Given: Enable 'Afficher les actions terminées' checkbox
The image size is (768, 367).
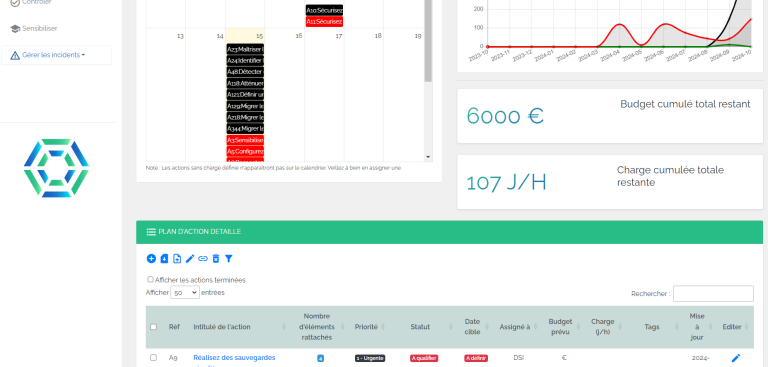Looking at the screenshot, I should click(150, 279).
